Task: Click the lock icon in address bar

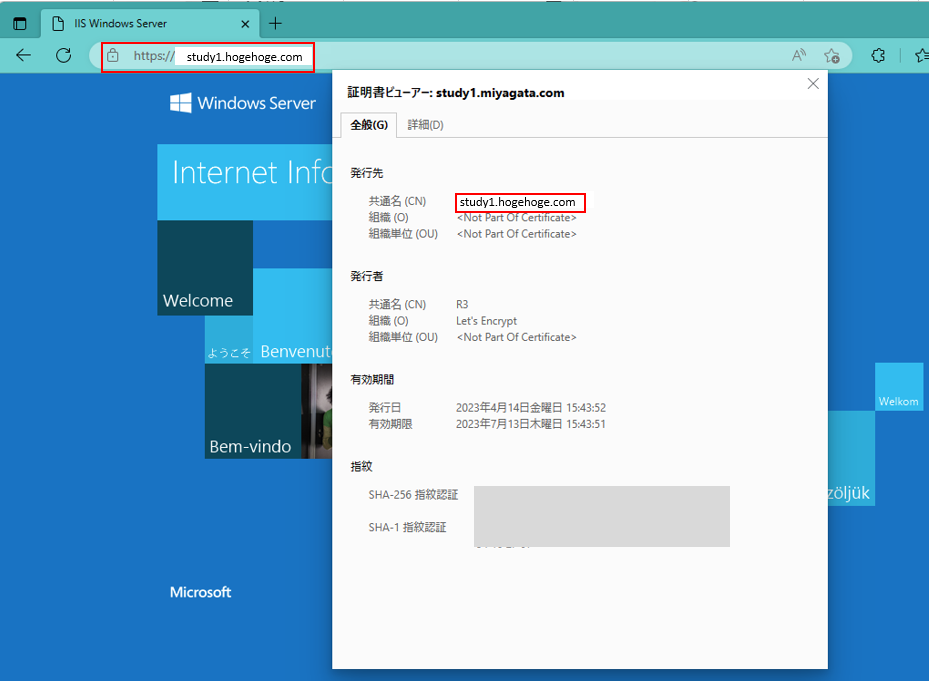Action: 113,56
